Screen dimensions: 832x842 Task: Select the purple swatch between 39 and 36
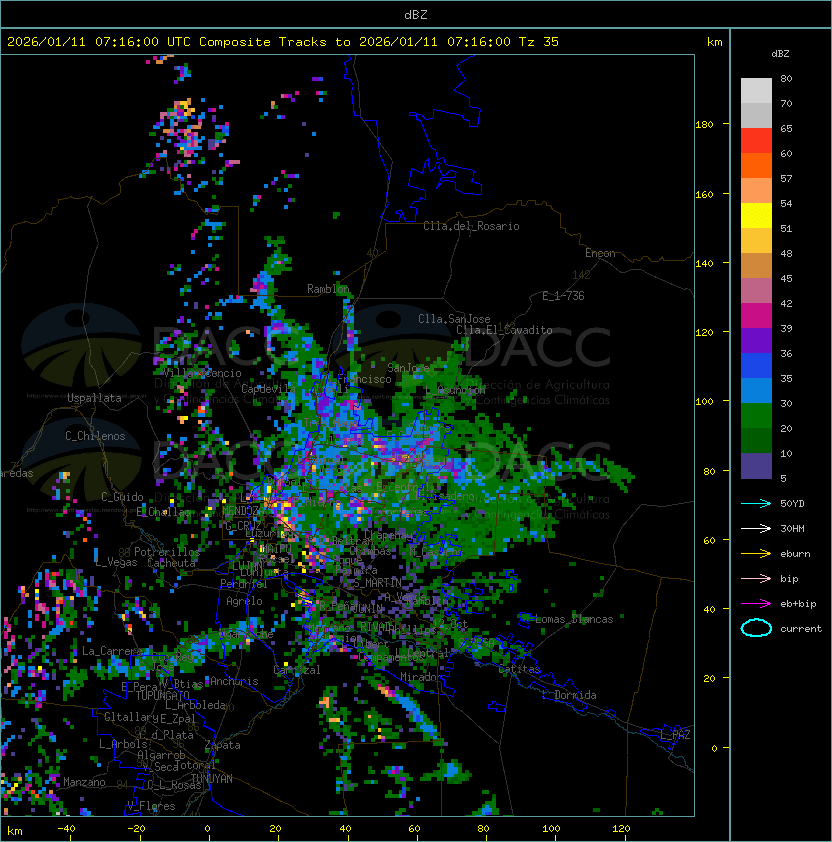(x=756, y=340)
